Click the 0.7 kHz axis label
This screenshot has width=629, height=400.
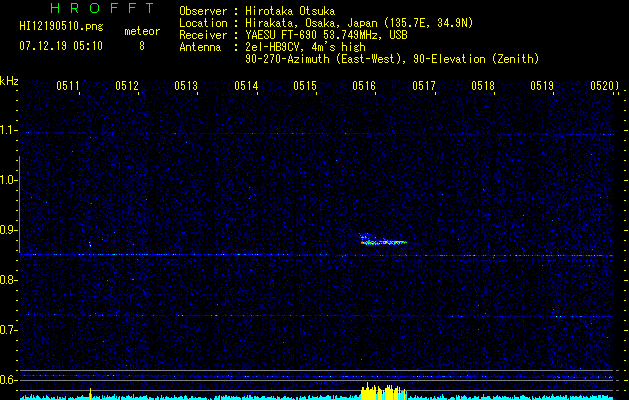tap(8, 330)
